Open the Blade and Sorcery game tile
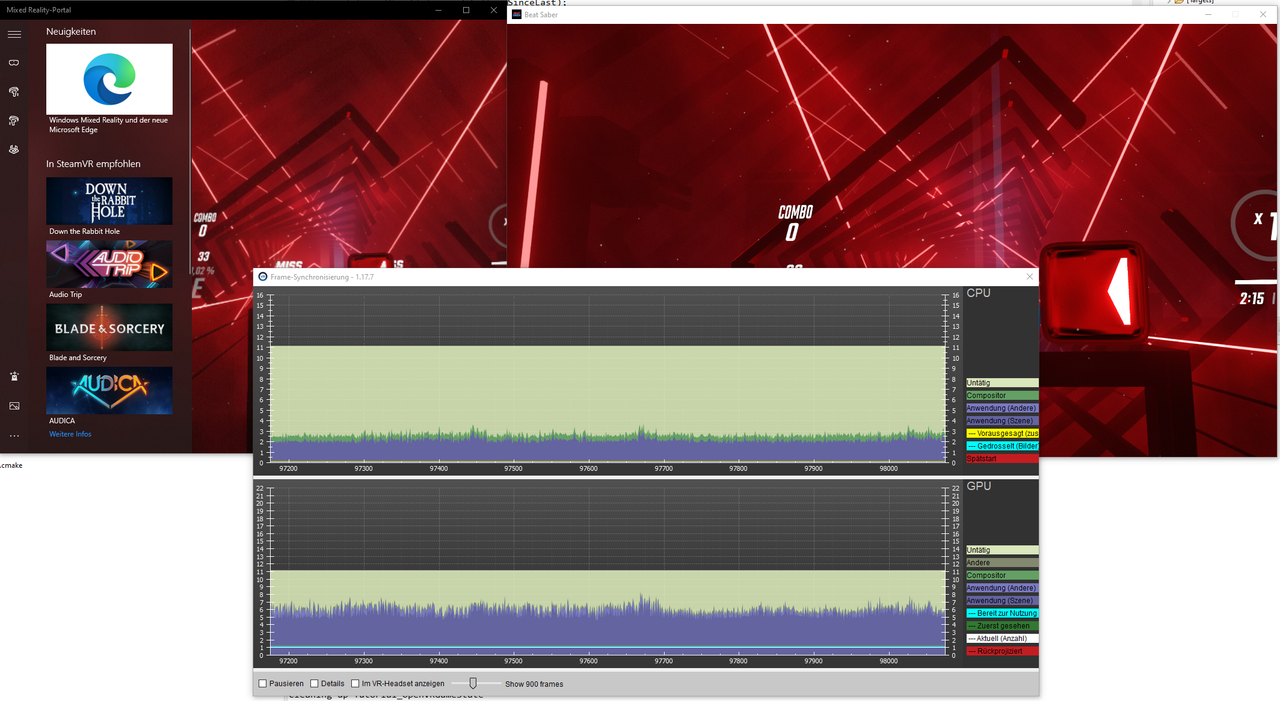Image resolution: width=1280 pixels, height=701 pixels. click(x=109, y=327)
